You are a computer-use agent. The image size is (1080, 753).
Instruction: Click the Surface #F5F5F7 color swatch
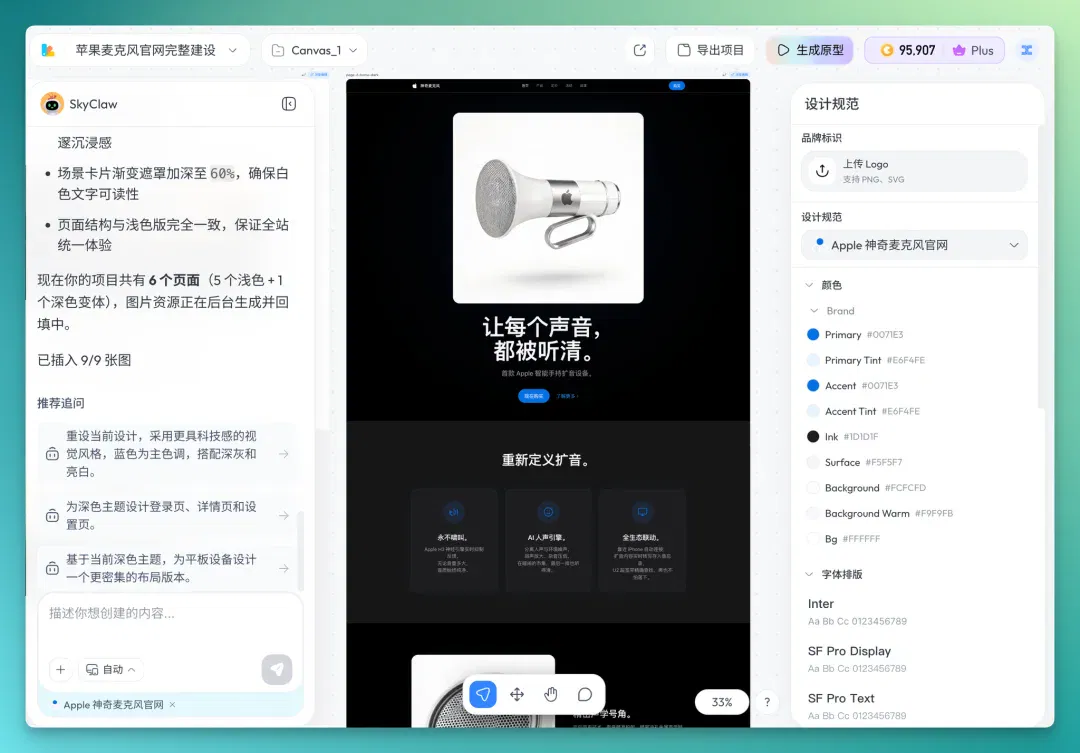(813, 462)
